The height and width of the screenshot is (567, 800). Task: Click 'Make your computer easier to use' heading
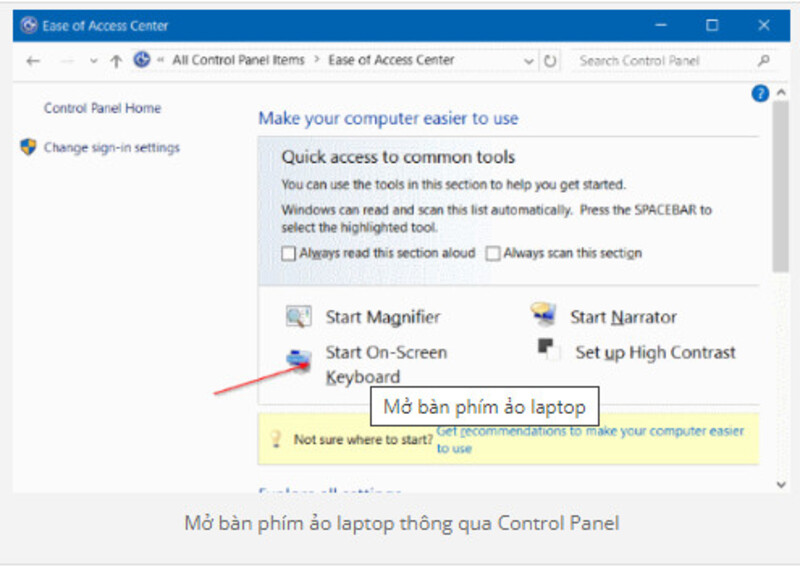point(388,118)
